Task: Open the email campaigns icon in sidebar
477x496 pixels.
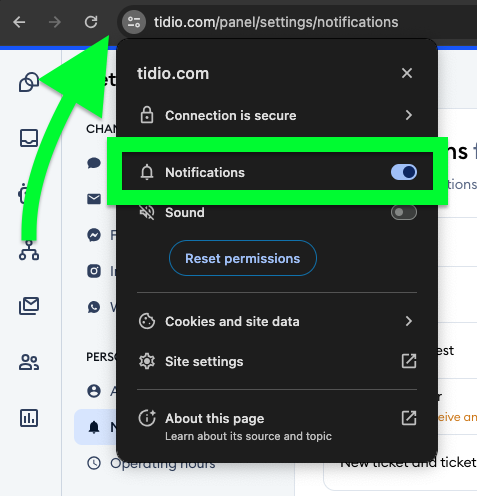Action: (29, 306)
